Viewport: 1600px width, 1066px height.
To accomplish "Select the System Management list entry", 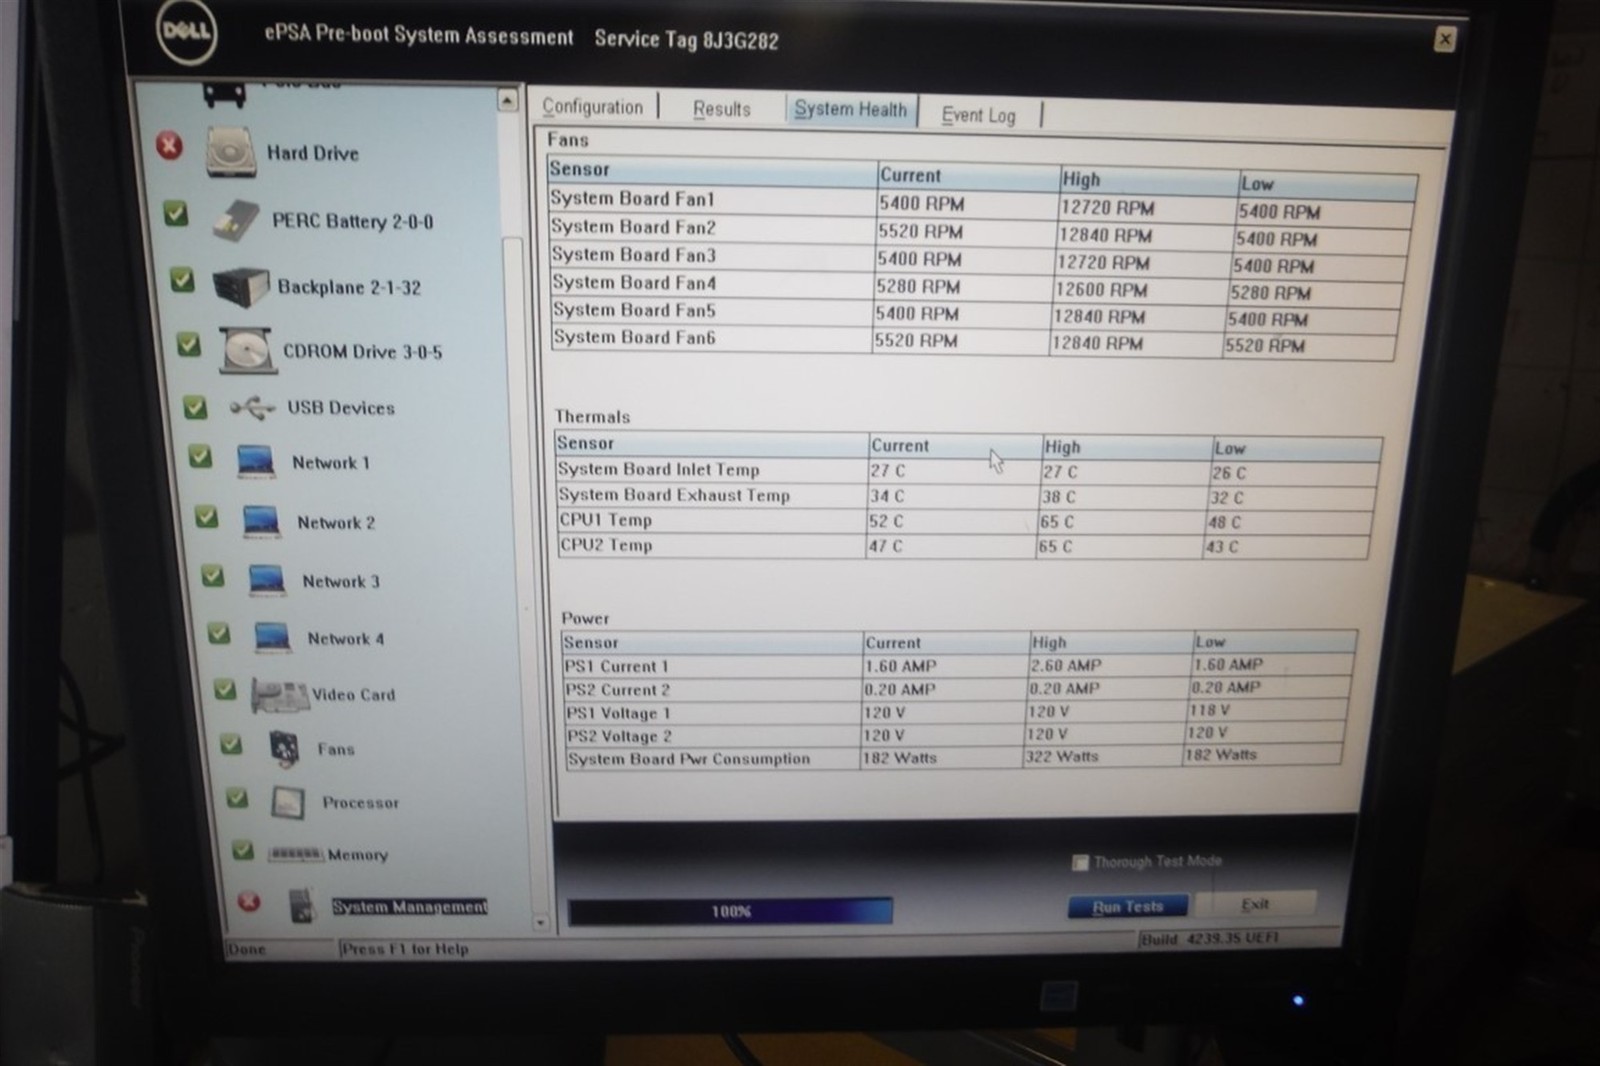I will [409, 906].
